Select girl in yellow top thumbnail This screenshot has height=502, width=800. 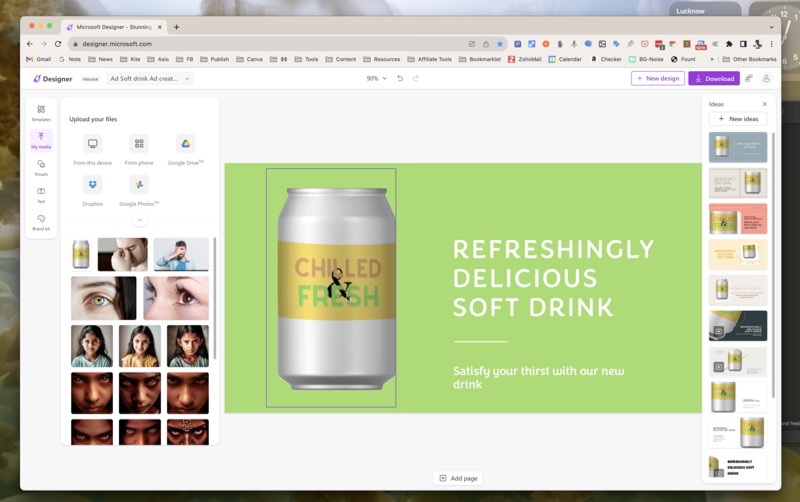(140, 346)
